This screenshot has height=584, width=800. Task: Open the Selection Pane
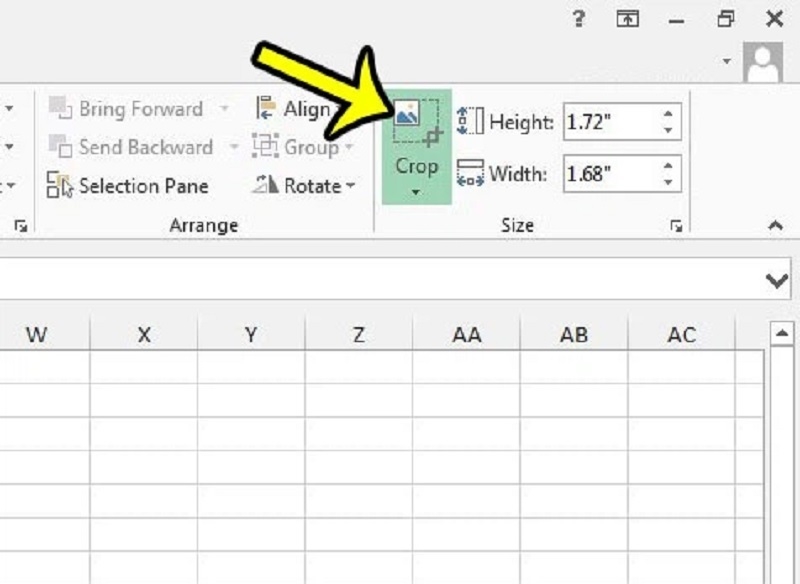tap(129, 186)
